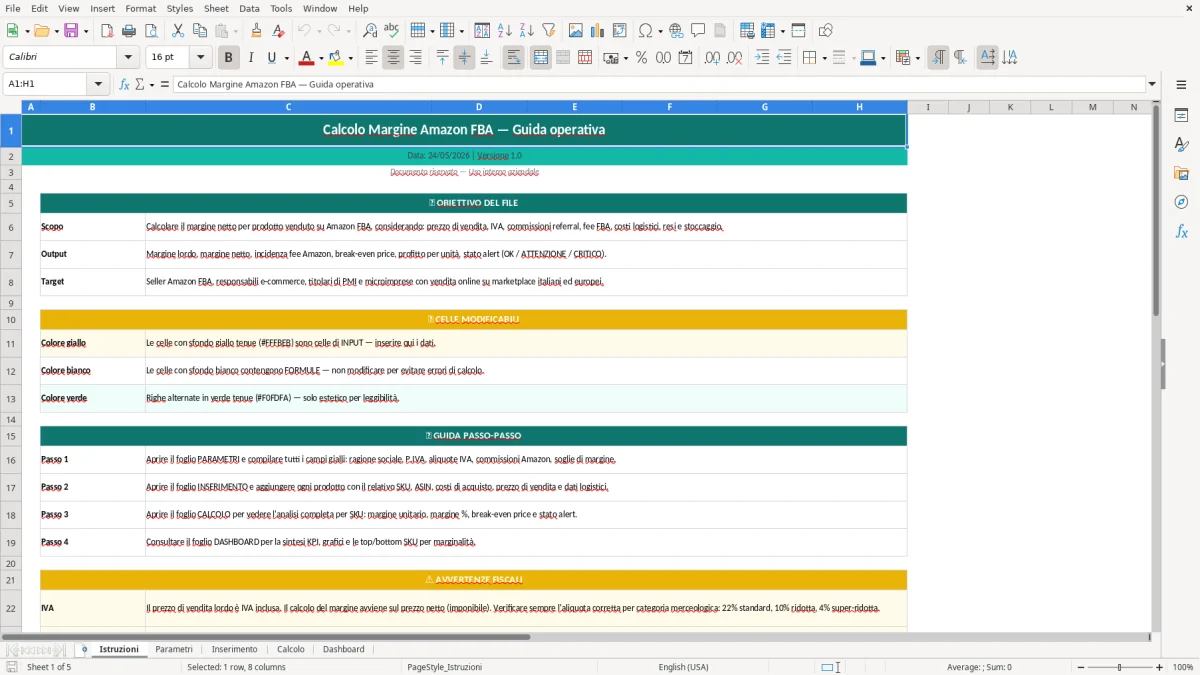Toggle Center Horizontally alignment
This screenshot has height=675, width=1200.
[393, 58]
